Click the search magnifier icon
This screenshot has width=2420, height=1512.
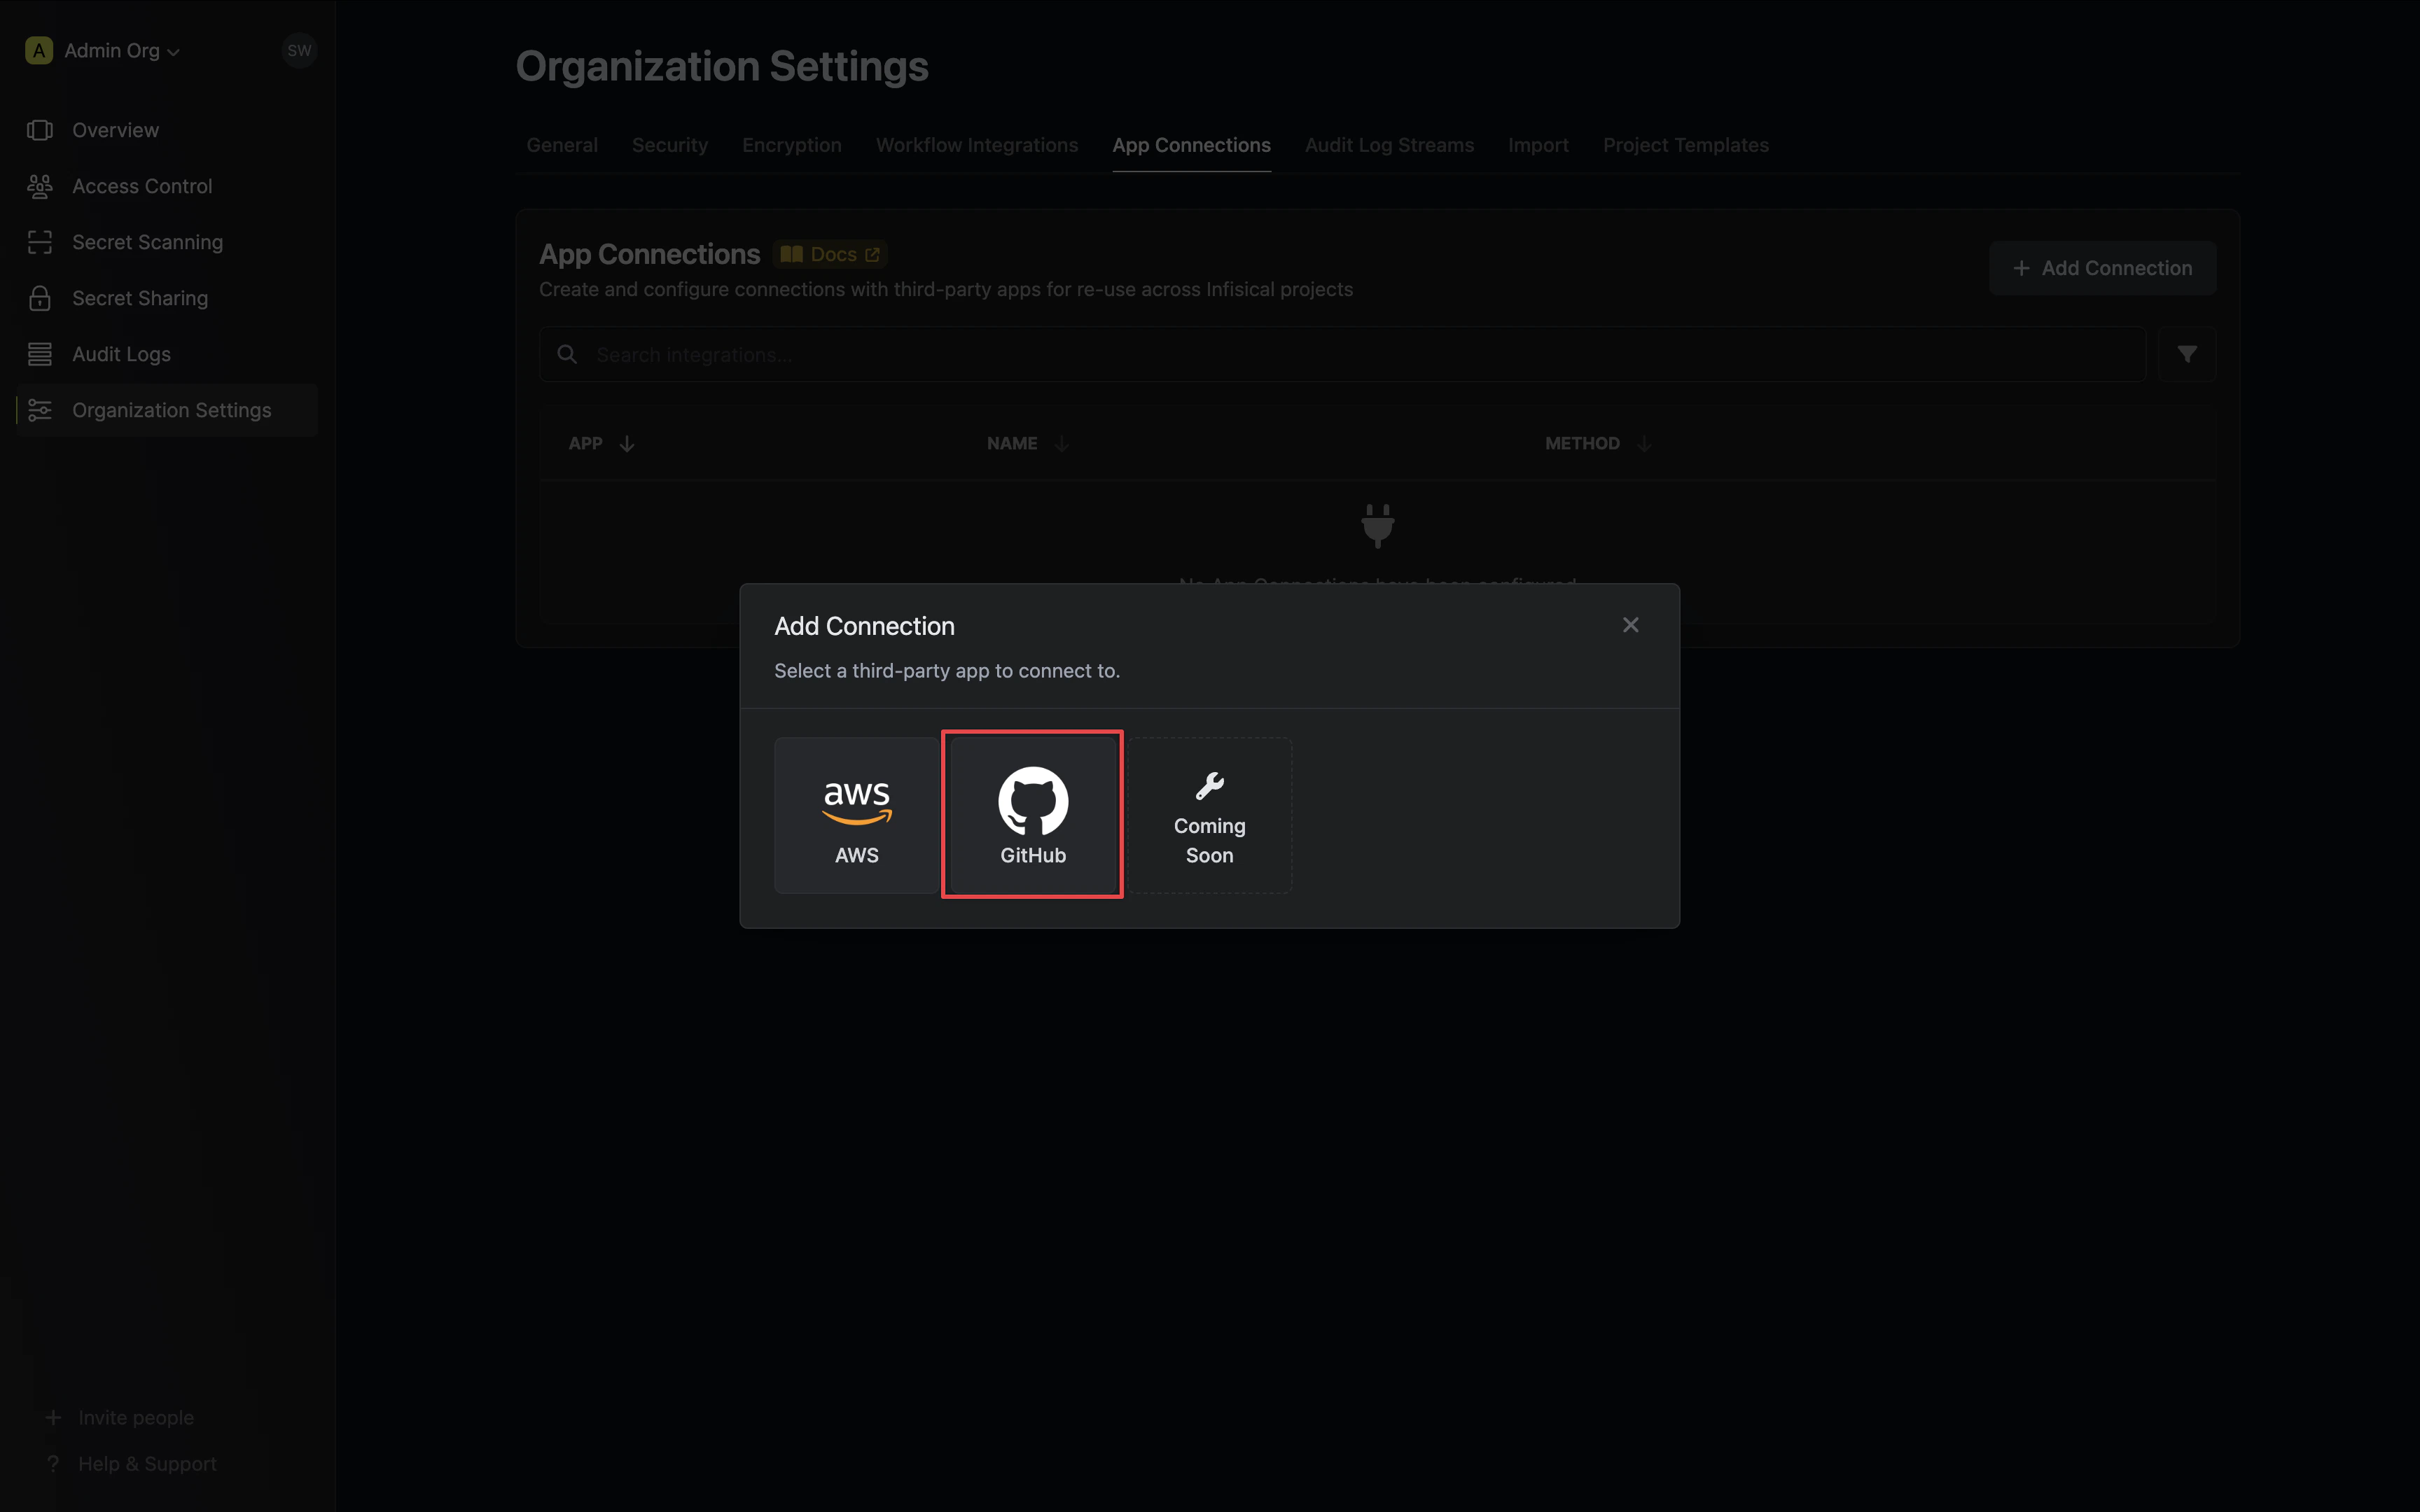pyautogui.click(x=567, y=354)
